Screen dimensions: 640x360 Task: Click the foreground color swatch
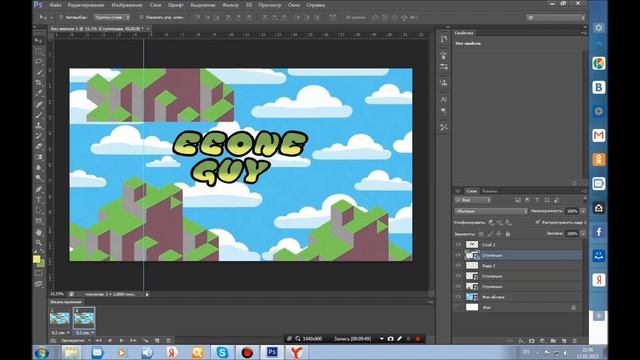point(37,259)
